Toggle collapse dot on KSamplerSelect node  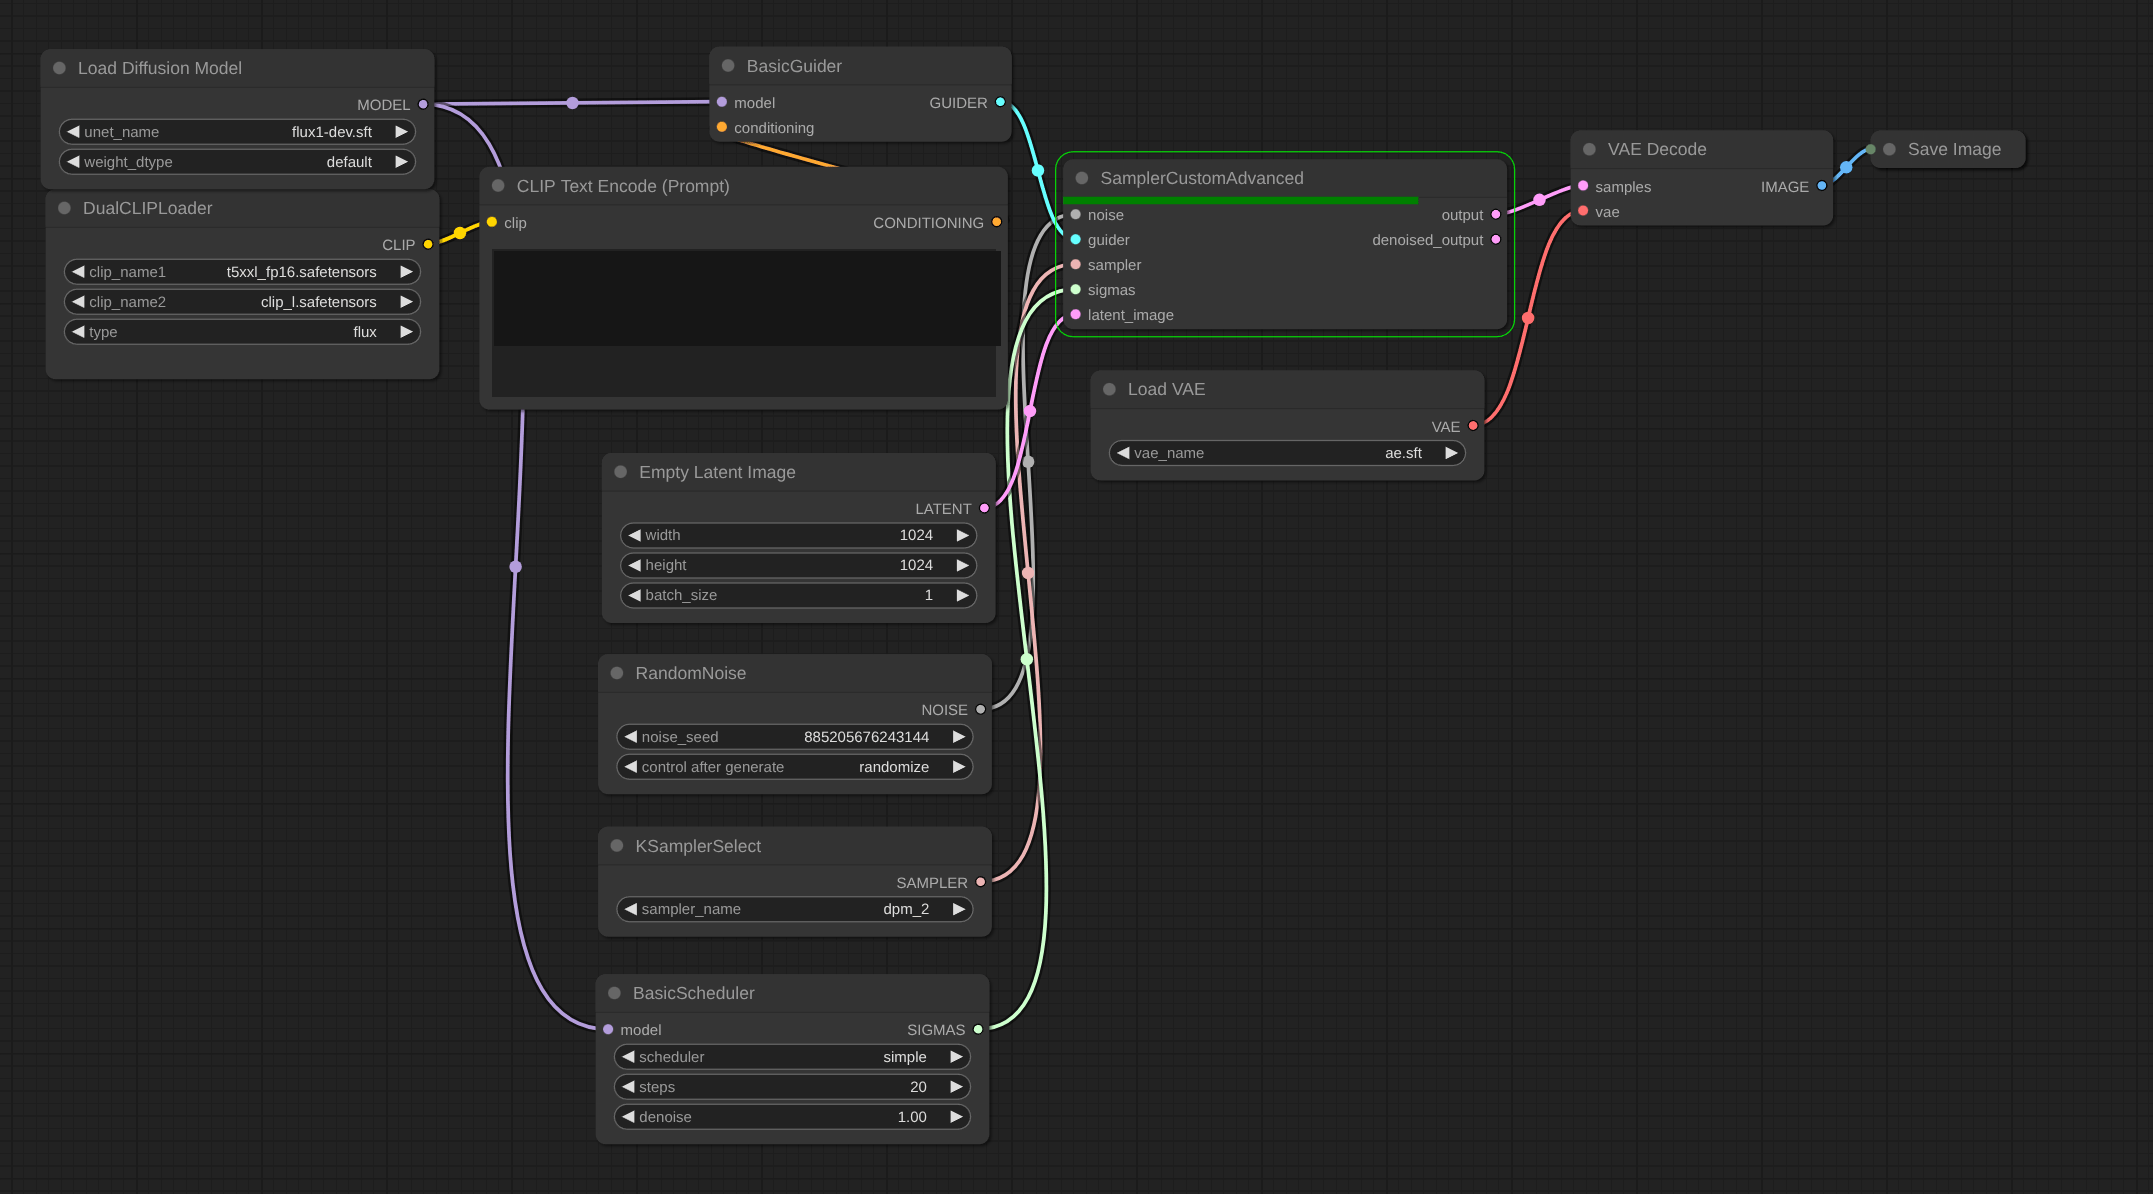(617, 846)
